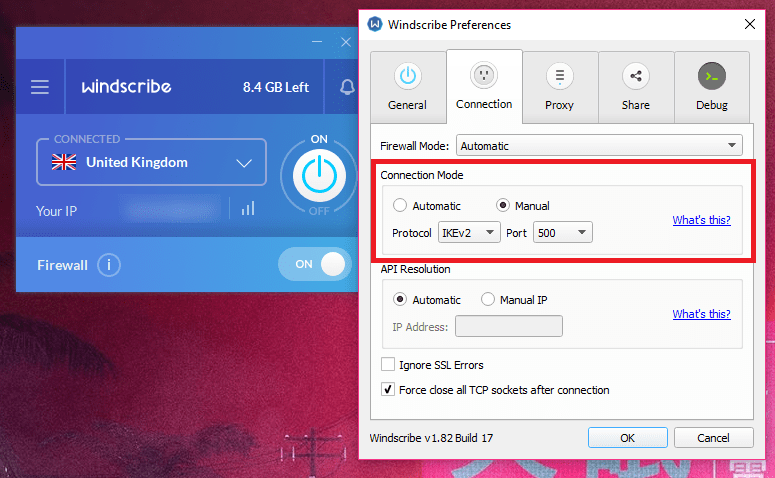Expand the Protocol IKEv2 dropdown

[x=469, y=233]
